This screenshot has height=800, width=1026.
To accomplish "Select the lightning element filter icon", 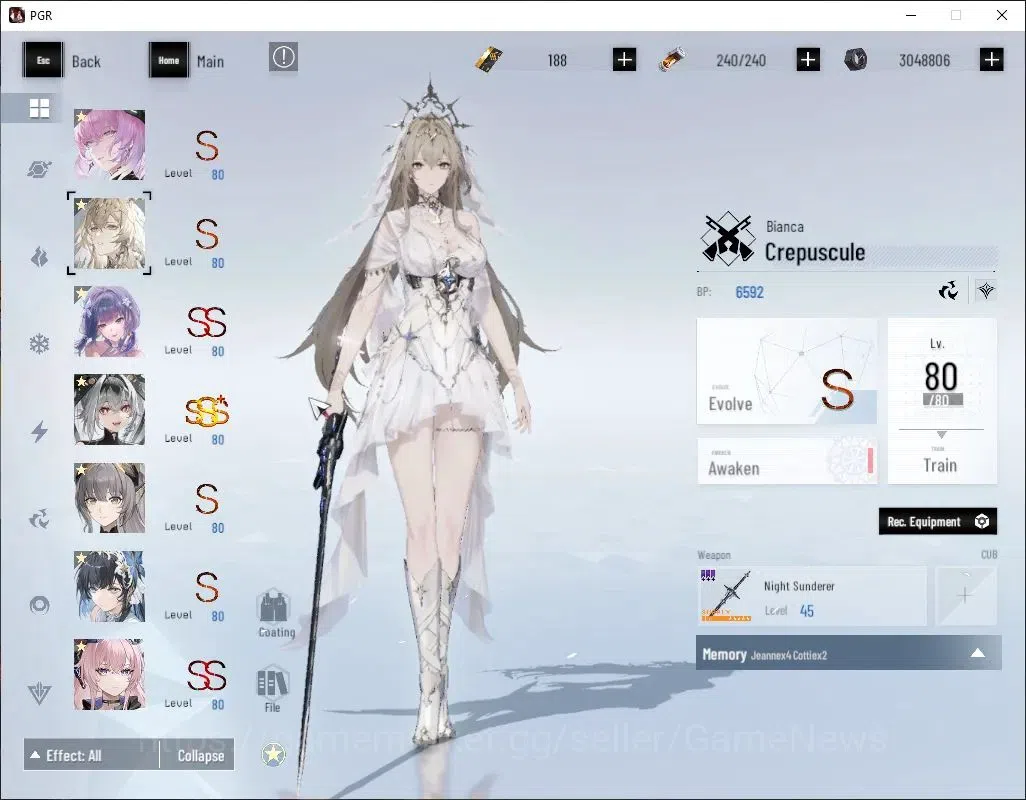I will [x=39, y=431].
